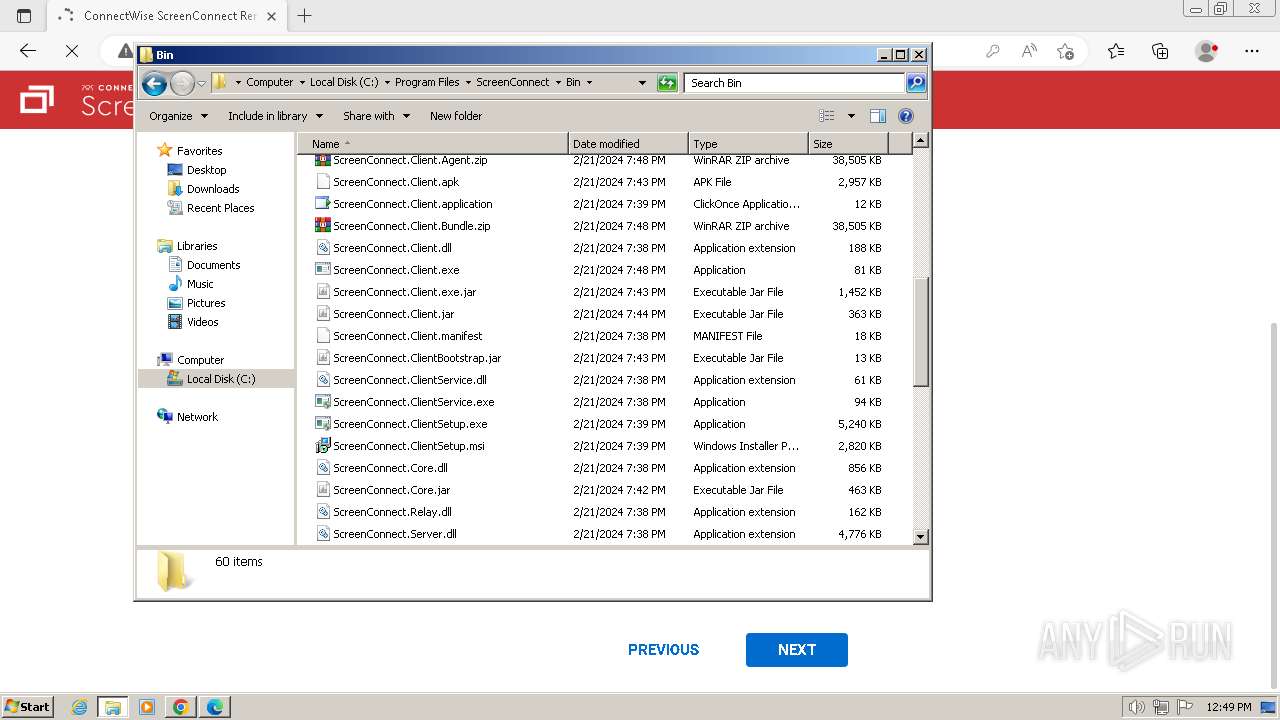This screenshot has width=1280, height=720.
Task: Click the Explorer Back arrow button
Action: (x=154, y=83)
